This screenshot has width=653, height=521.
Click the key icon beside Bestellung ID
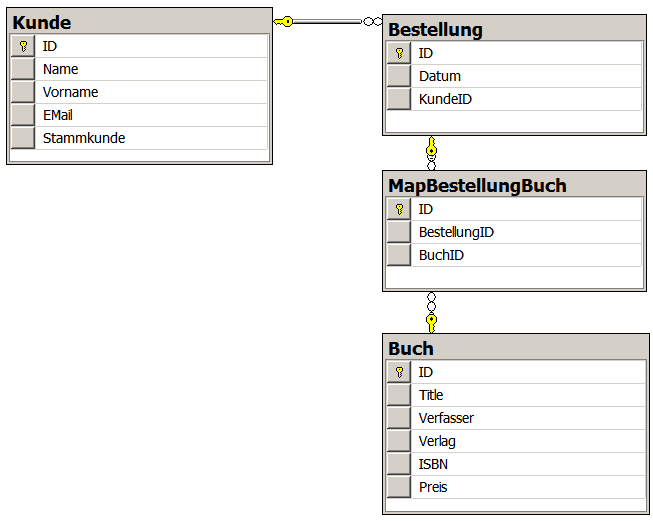[x=399, y=53]
